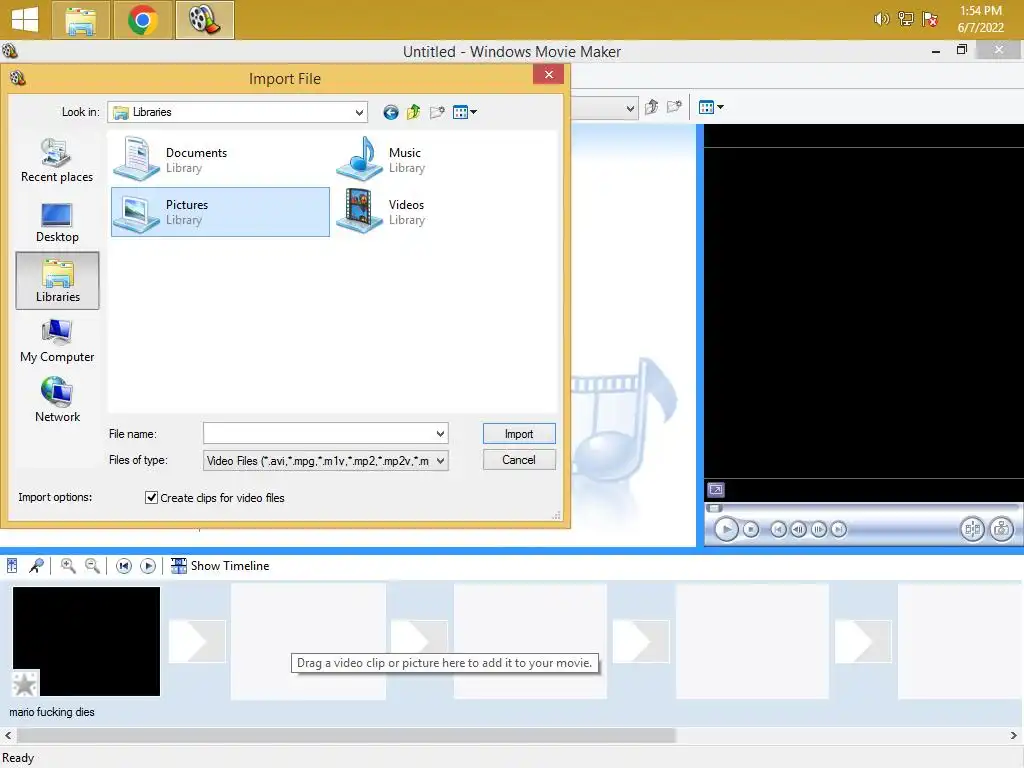Create new folder in Import File dialog
This screenshot has height=768, width=1024.
[437, 112]
